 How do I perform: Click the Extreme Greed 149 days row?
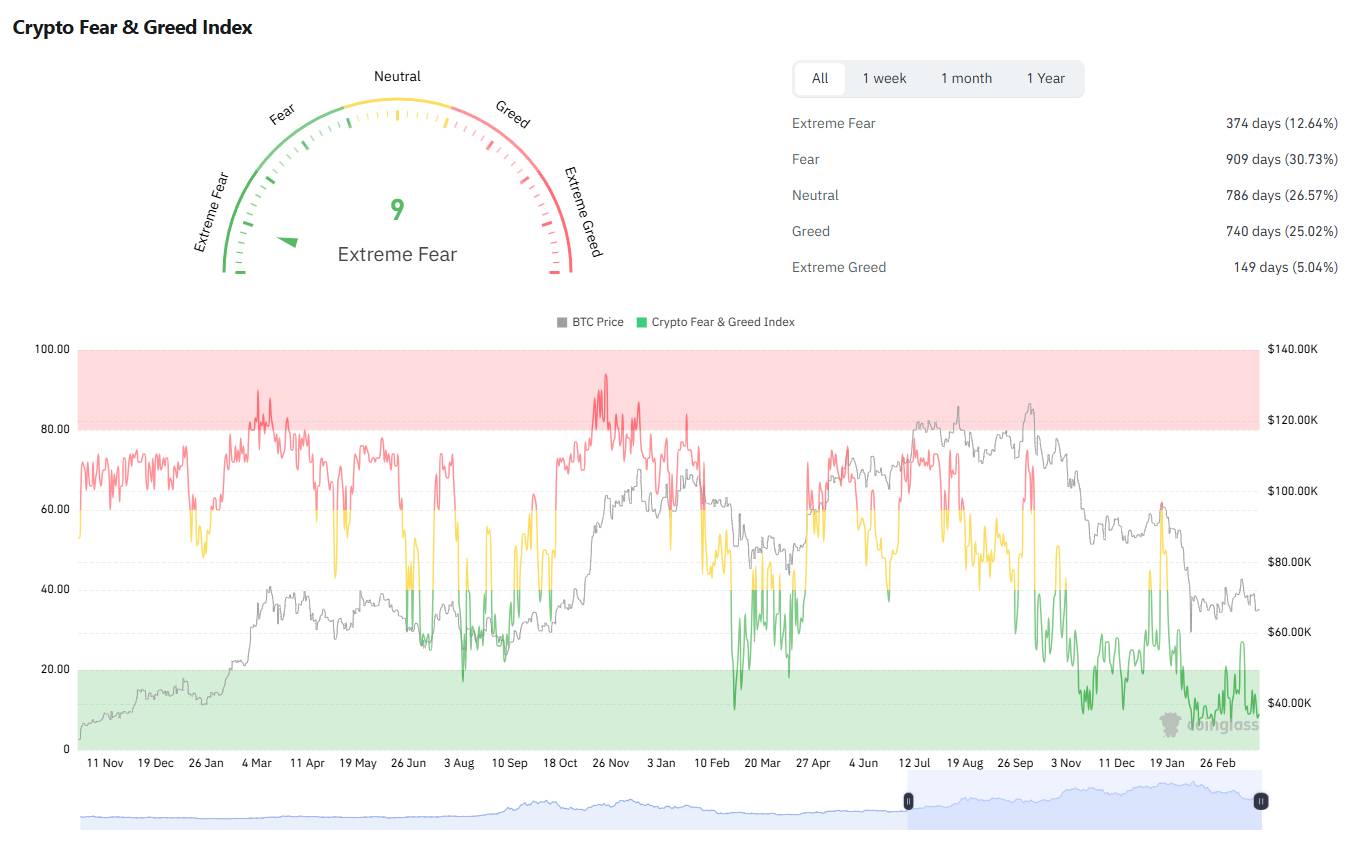(1064, 268)
